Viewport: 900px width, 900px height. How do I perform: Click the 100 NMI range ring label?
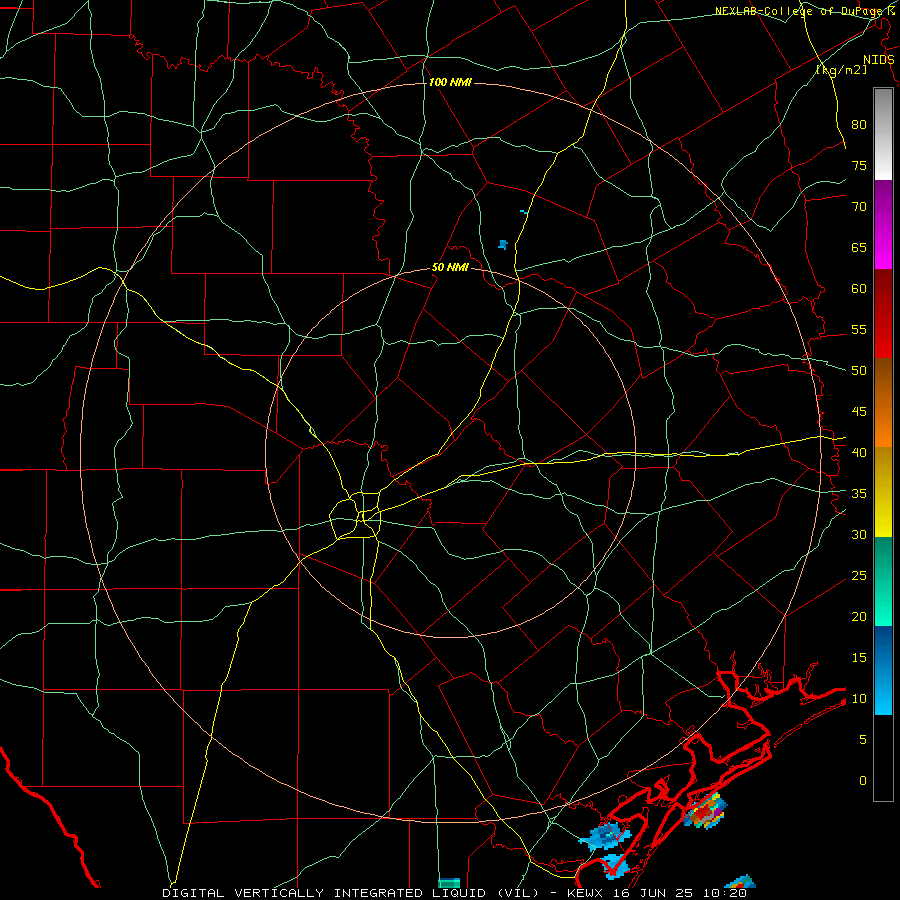point(450,83)
